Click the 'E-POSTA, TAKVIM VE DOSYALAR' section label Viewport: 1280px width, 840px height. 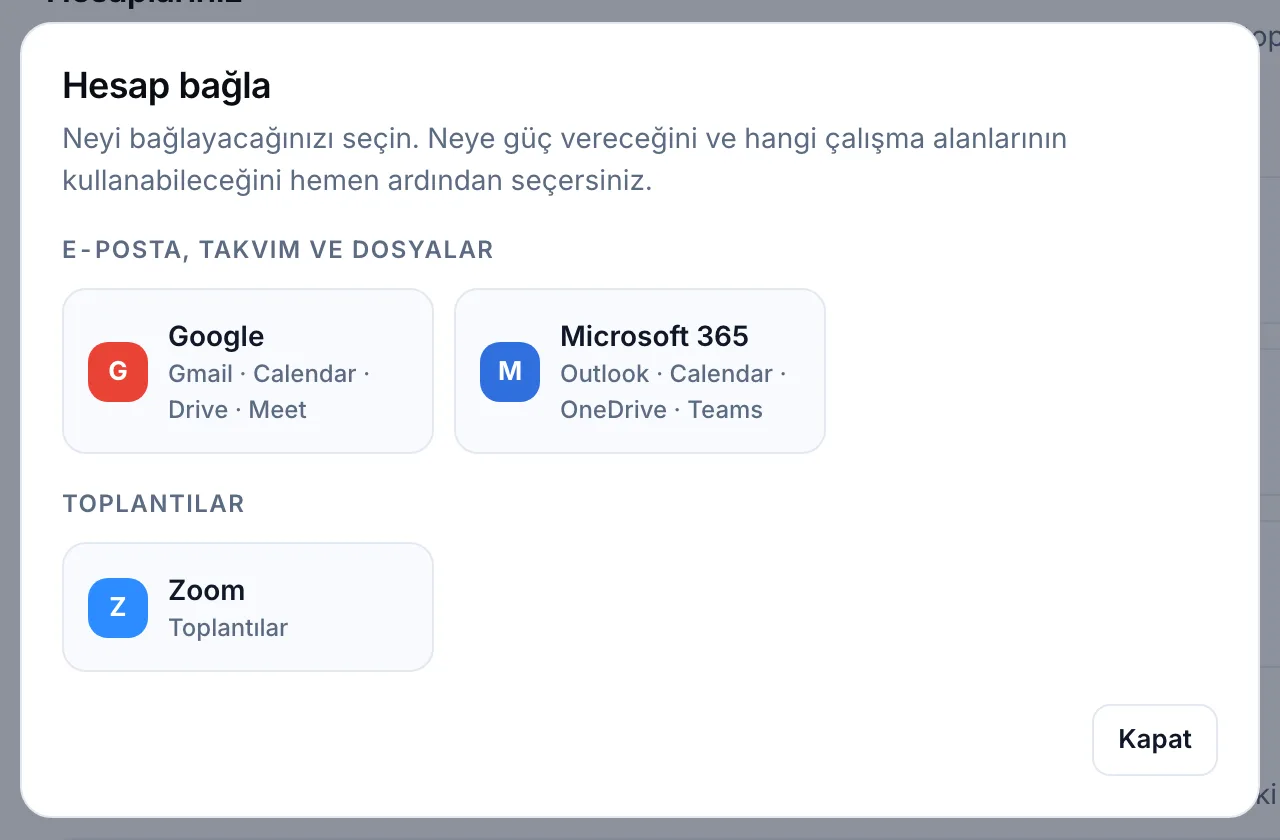pyautogui.click(x=278, y=250)
